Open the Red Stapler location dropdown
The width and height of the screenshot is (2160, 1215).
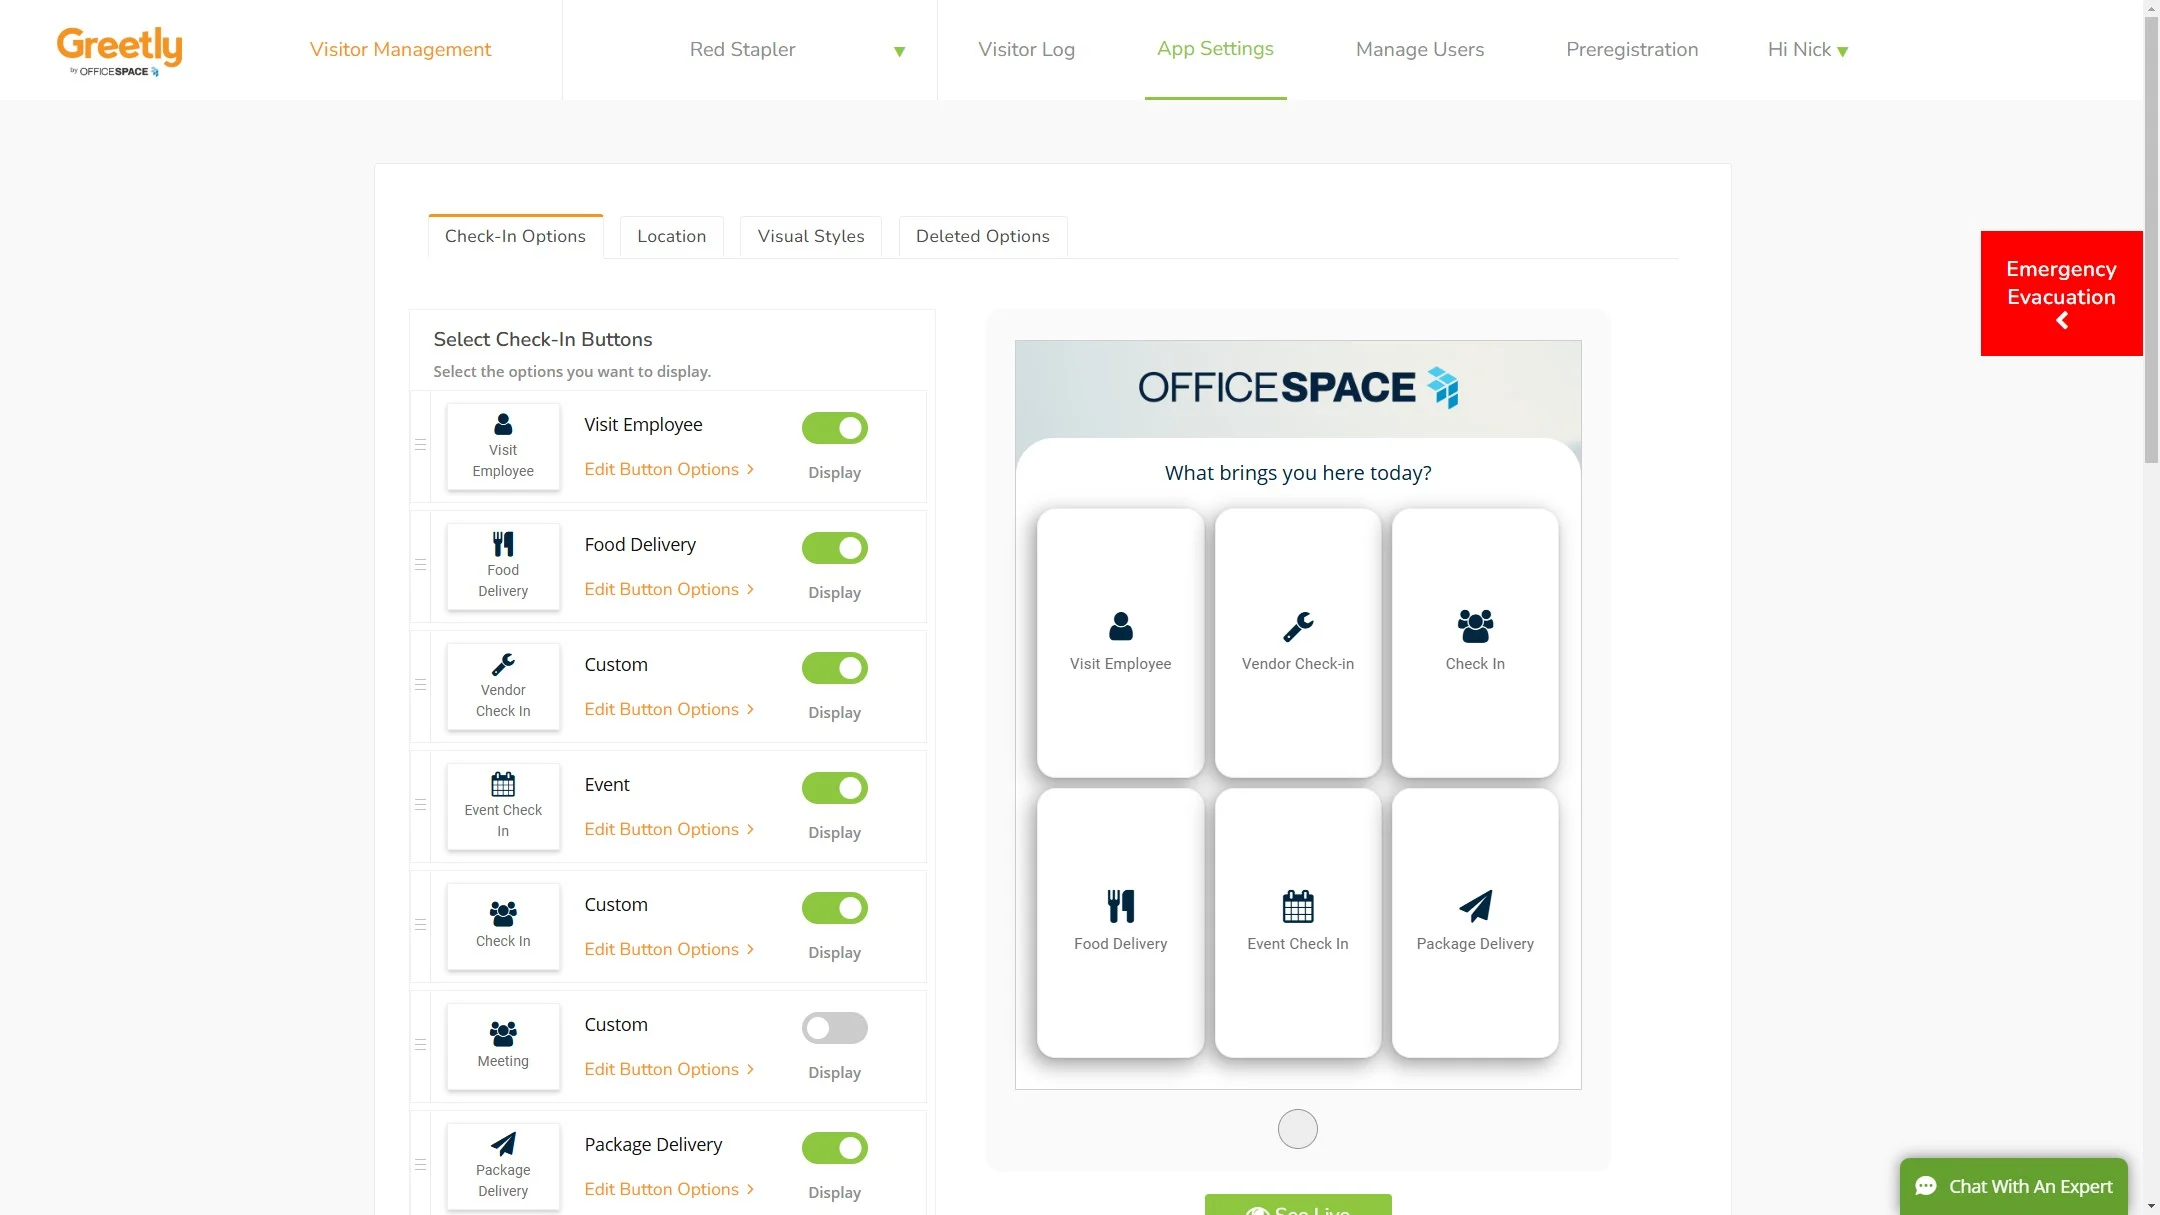[749, 50]
